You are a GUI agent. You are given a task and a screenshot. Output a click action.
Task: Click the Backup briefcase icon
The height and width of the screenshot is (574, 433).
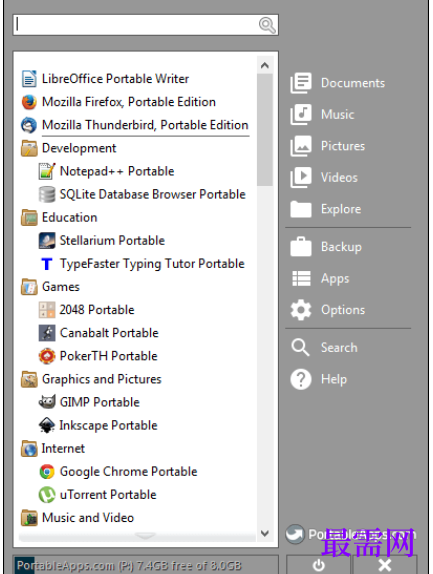click(301, 246)
